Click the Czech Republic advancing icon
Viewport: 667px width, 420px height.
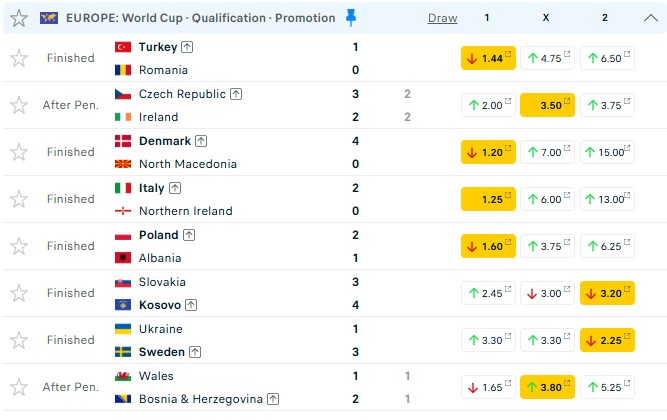coord(236,94)
